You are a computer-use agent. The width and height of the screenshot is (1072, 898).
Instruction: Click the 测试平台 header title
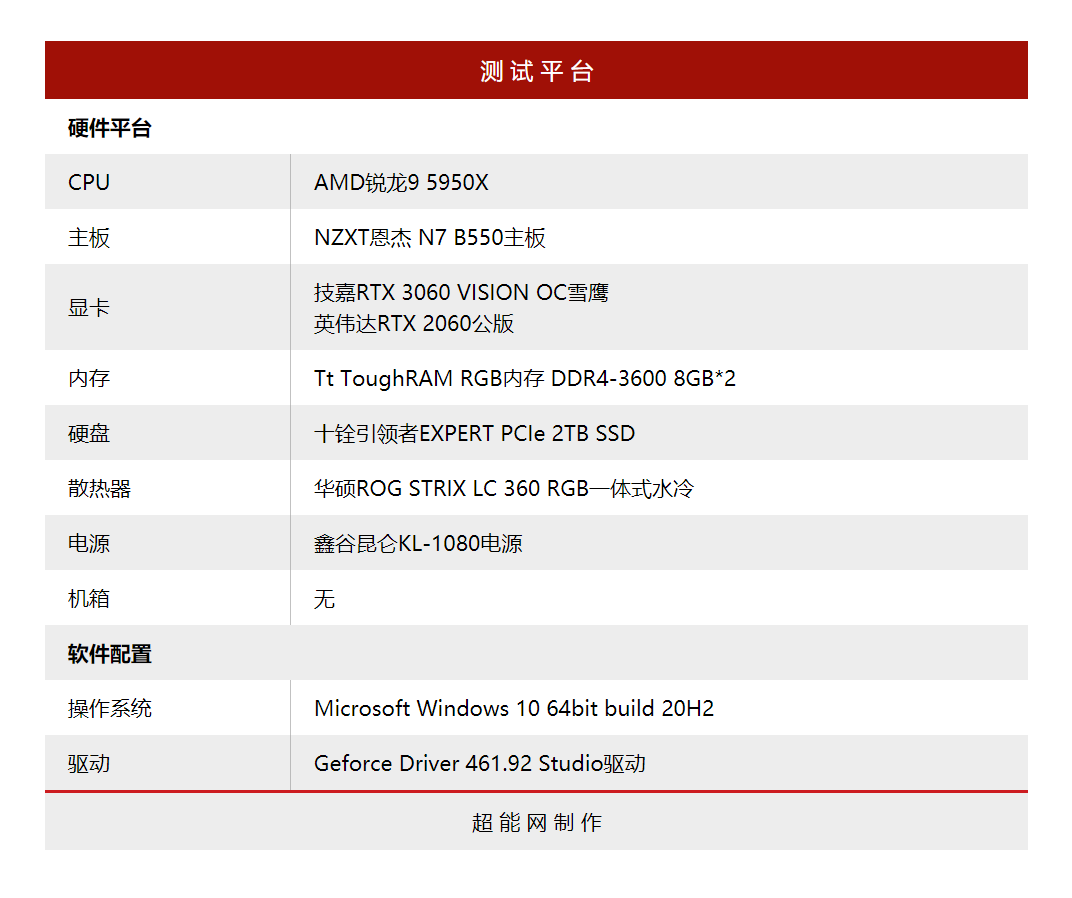point(537,71)
